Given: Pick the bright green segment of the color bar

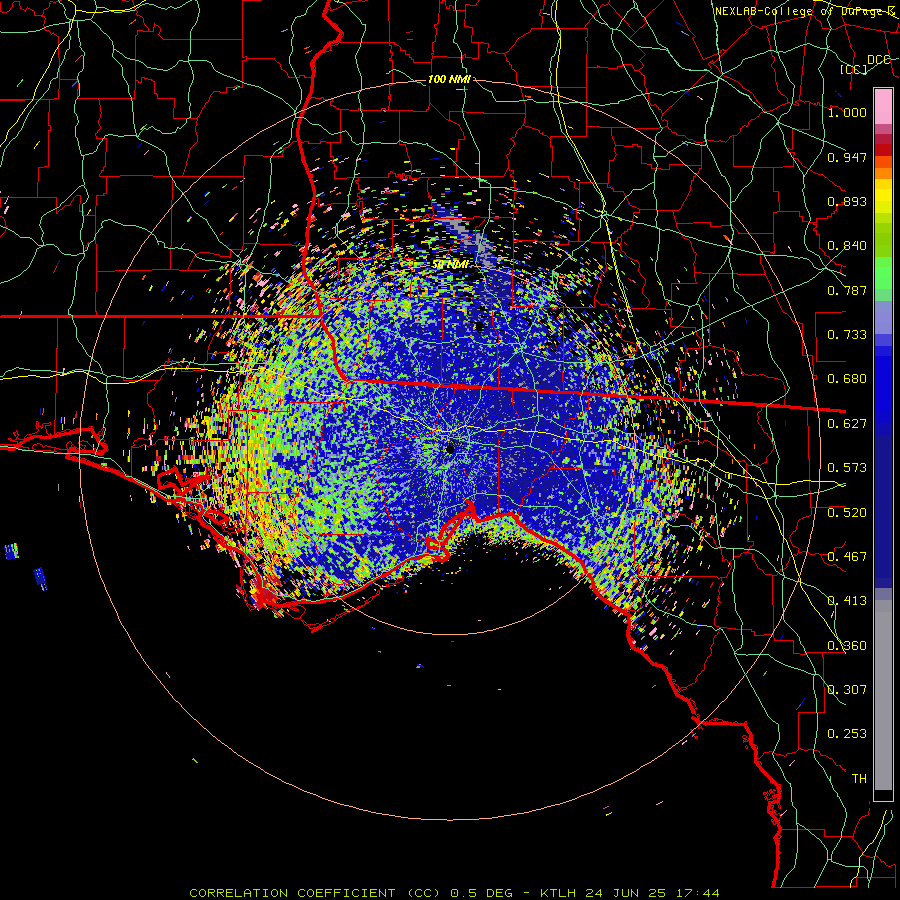Looking at the screenshot, I should (x=883, y=273).
